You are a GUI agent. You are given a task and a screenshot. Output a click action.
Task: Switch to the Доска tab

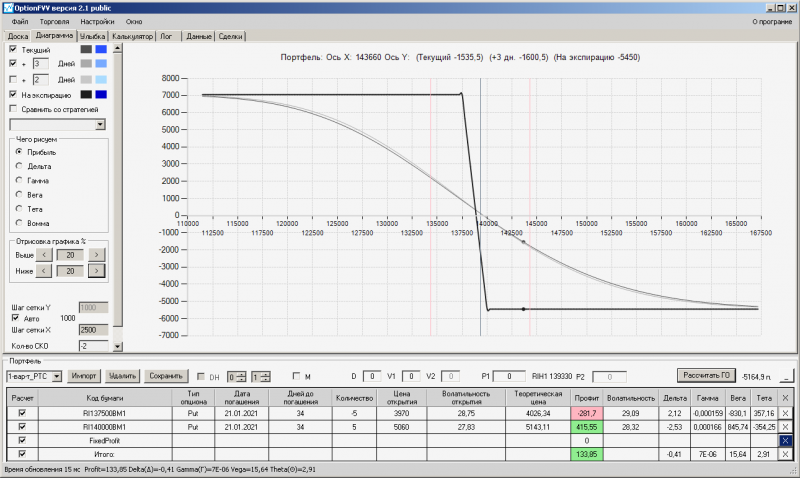[17, 36]
